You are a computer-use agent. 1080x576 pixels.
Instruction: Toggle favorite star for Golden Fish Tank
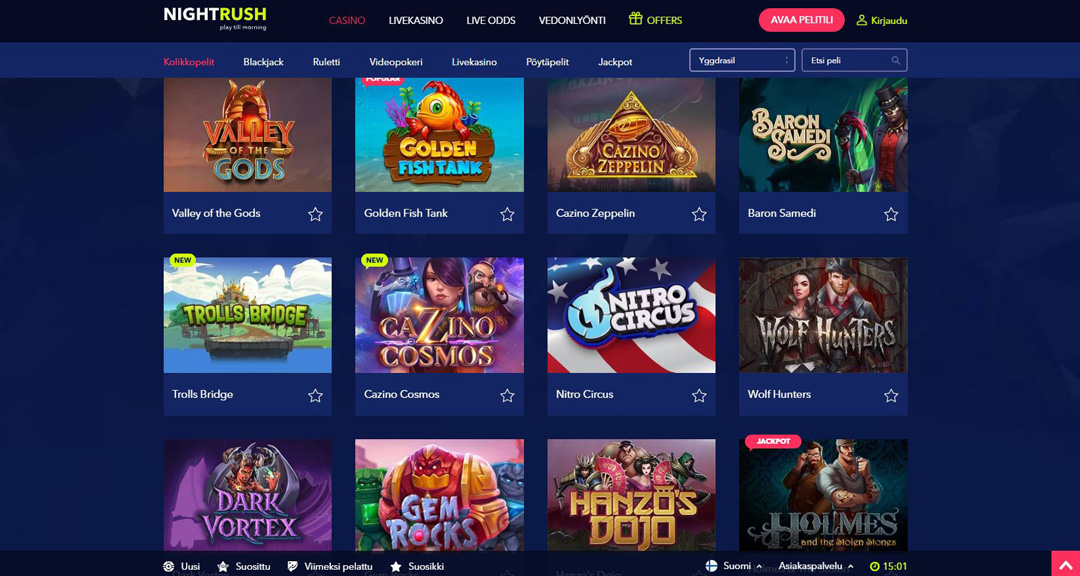pos(508,214)
